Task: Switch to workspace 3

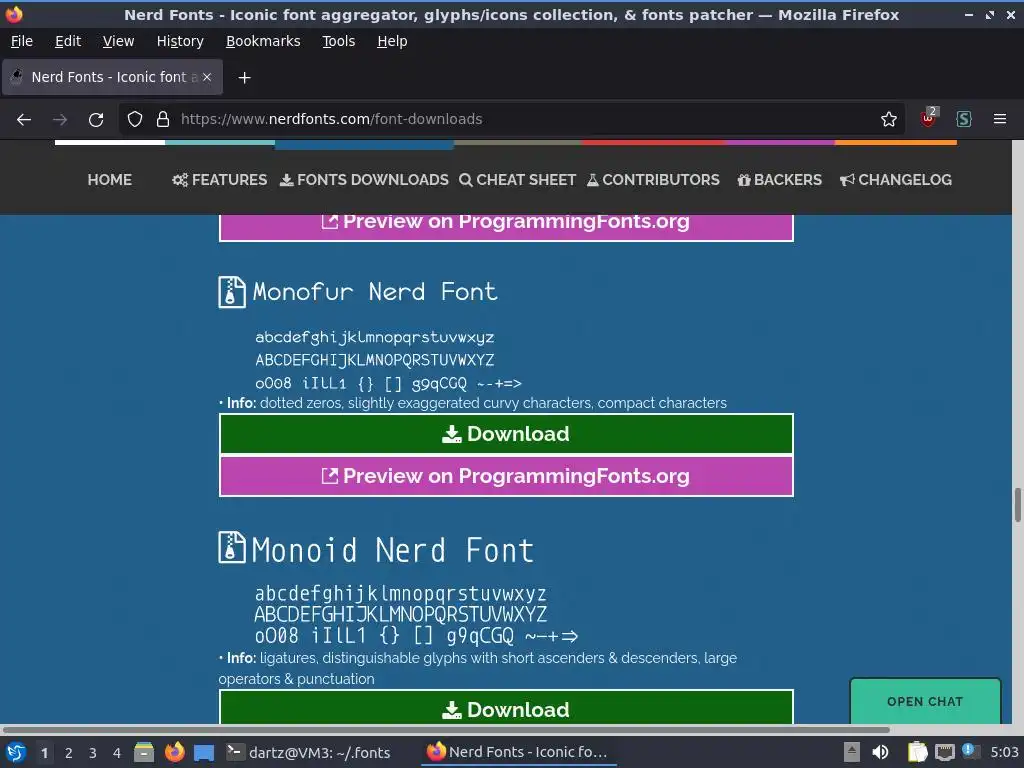Action: point(93,753)
